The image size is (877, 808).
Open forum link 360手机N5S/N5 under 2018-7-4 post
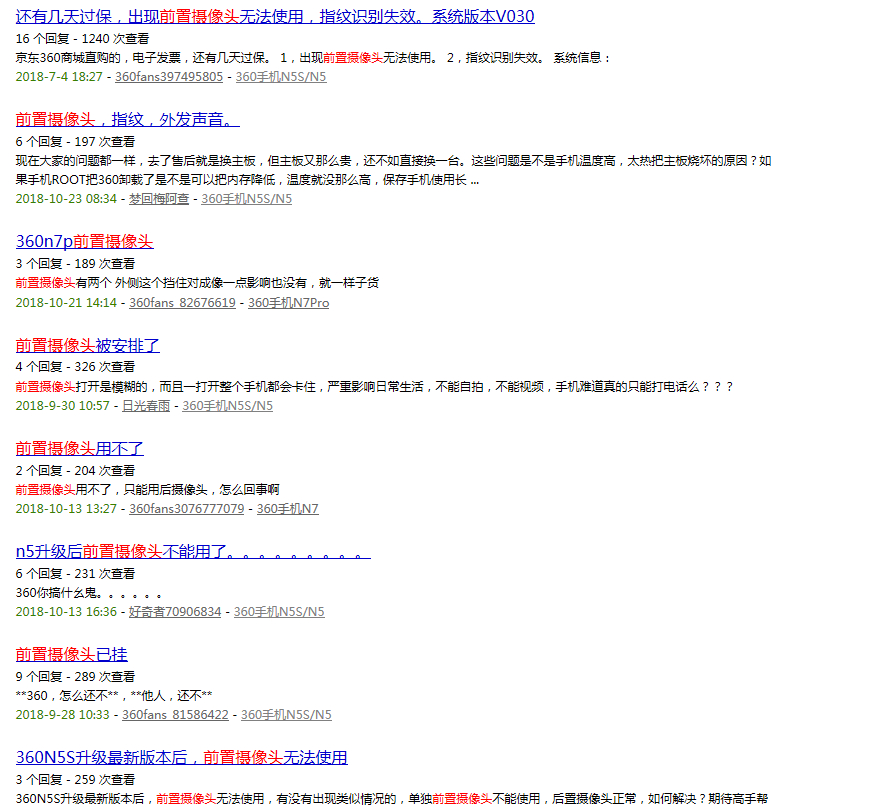(281, 77)
